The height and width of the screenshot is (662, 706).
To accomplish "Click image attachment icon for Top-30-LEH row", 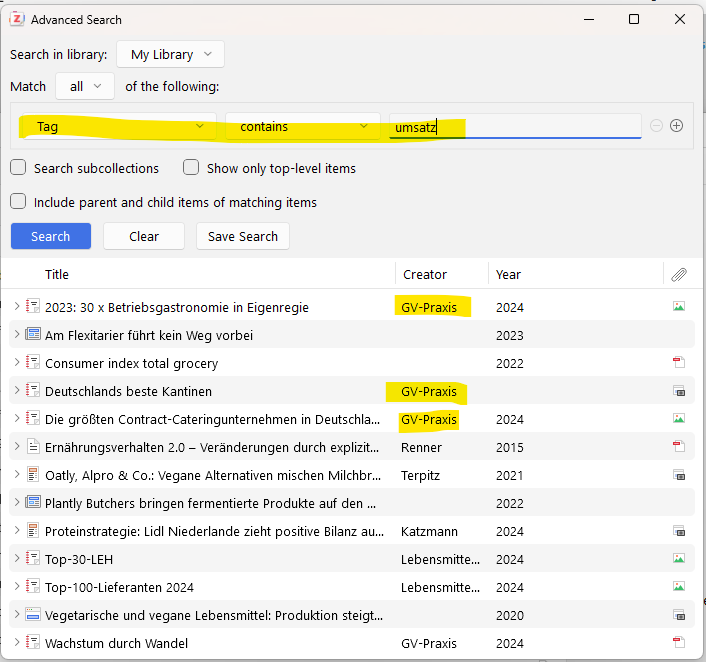I will coord(679,559).
